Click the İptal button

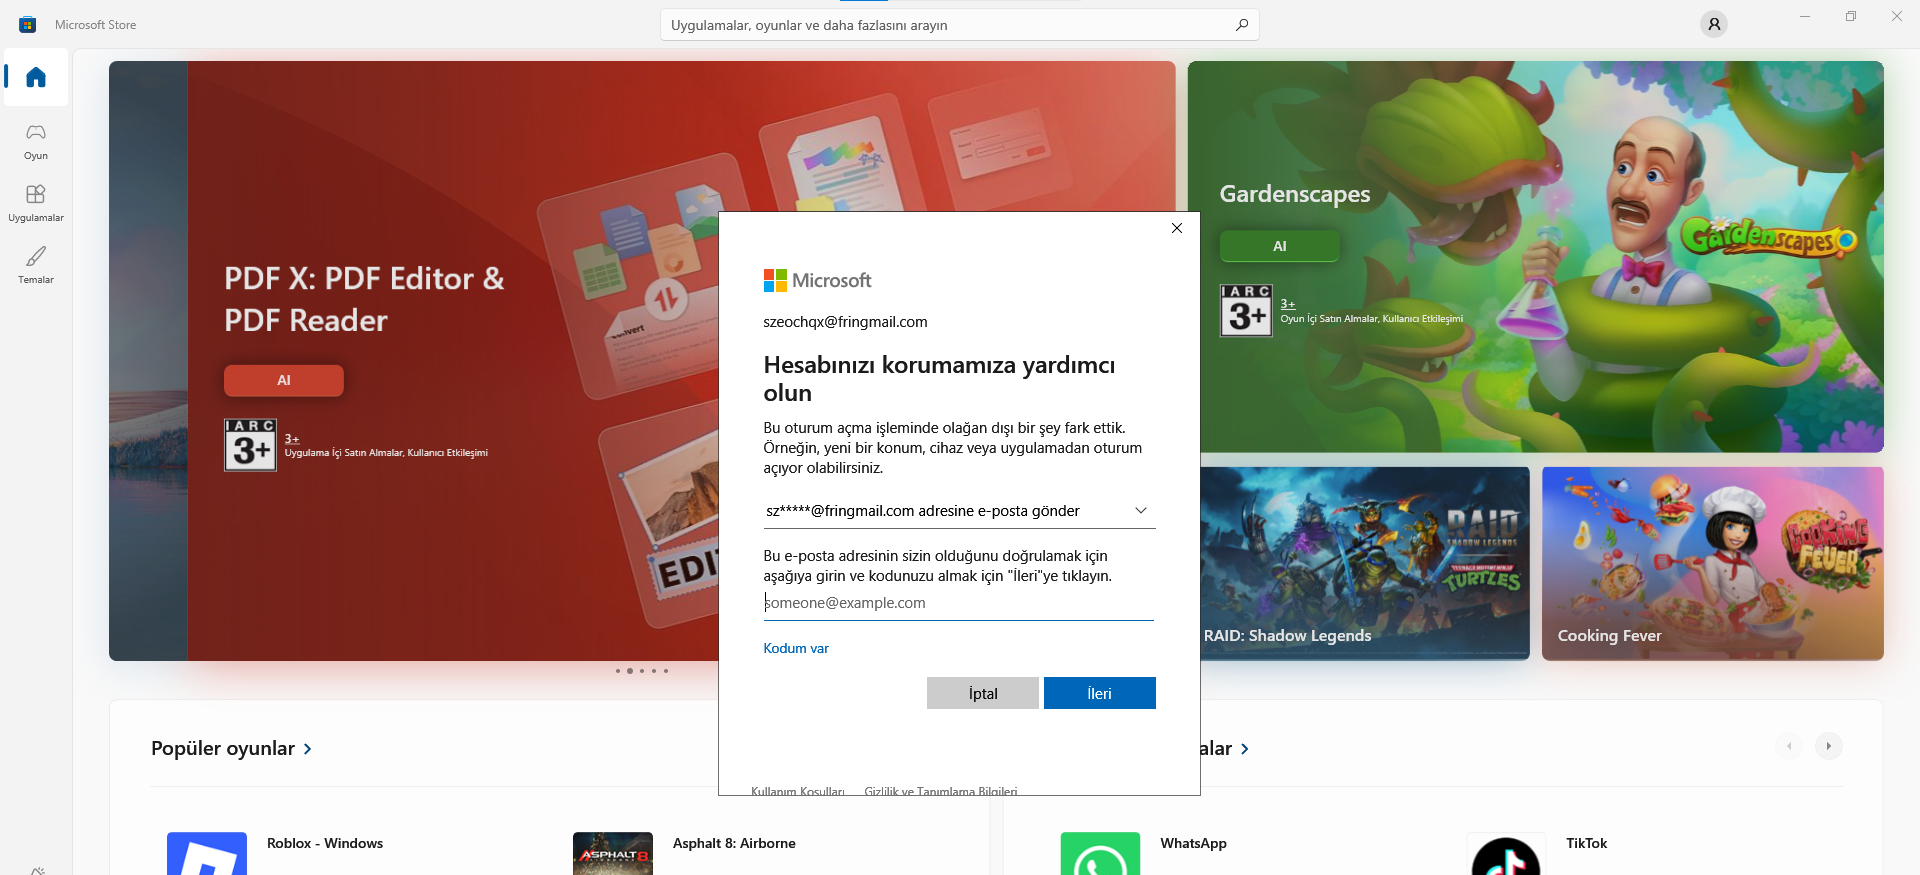(983, 693)
